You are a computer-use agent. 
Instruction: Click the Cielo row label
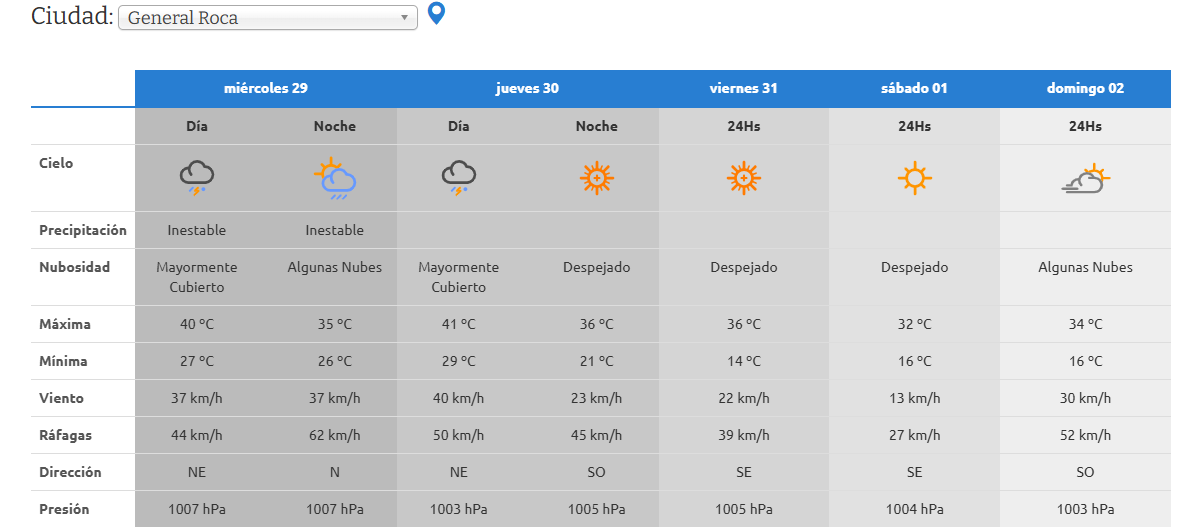pos(56,163)
